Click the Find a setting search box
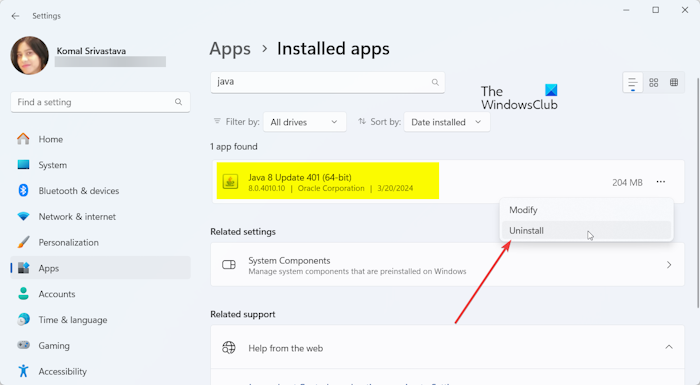The image size is (700, 385). 100,102
